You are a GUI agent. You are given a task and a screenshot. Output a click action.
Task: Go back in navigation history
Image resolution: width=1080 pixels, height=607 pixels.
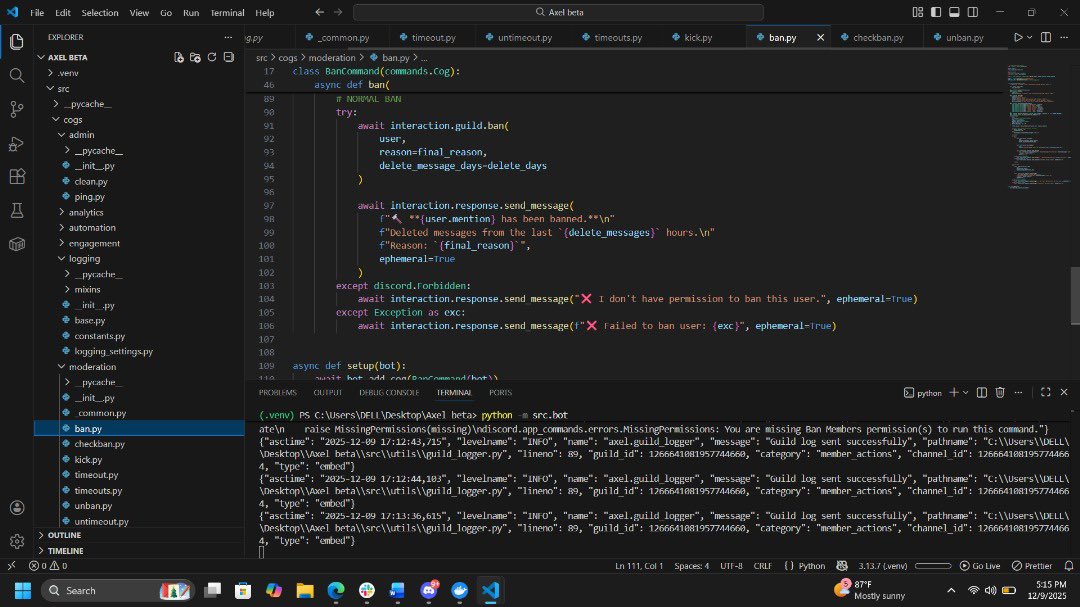[x=320, y=12]
